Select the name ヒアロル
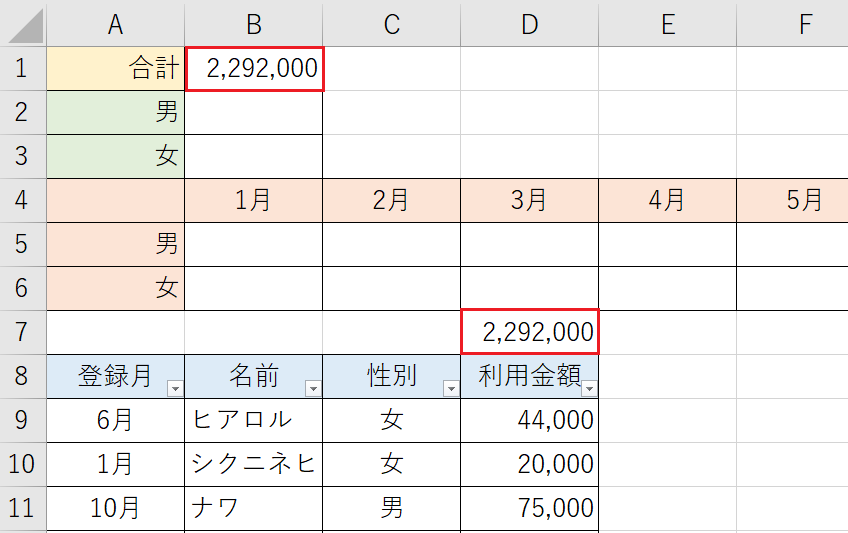Screen dimensions: 848x533 (254, 420)
